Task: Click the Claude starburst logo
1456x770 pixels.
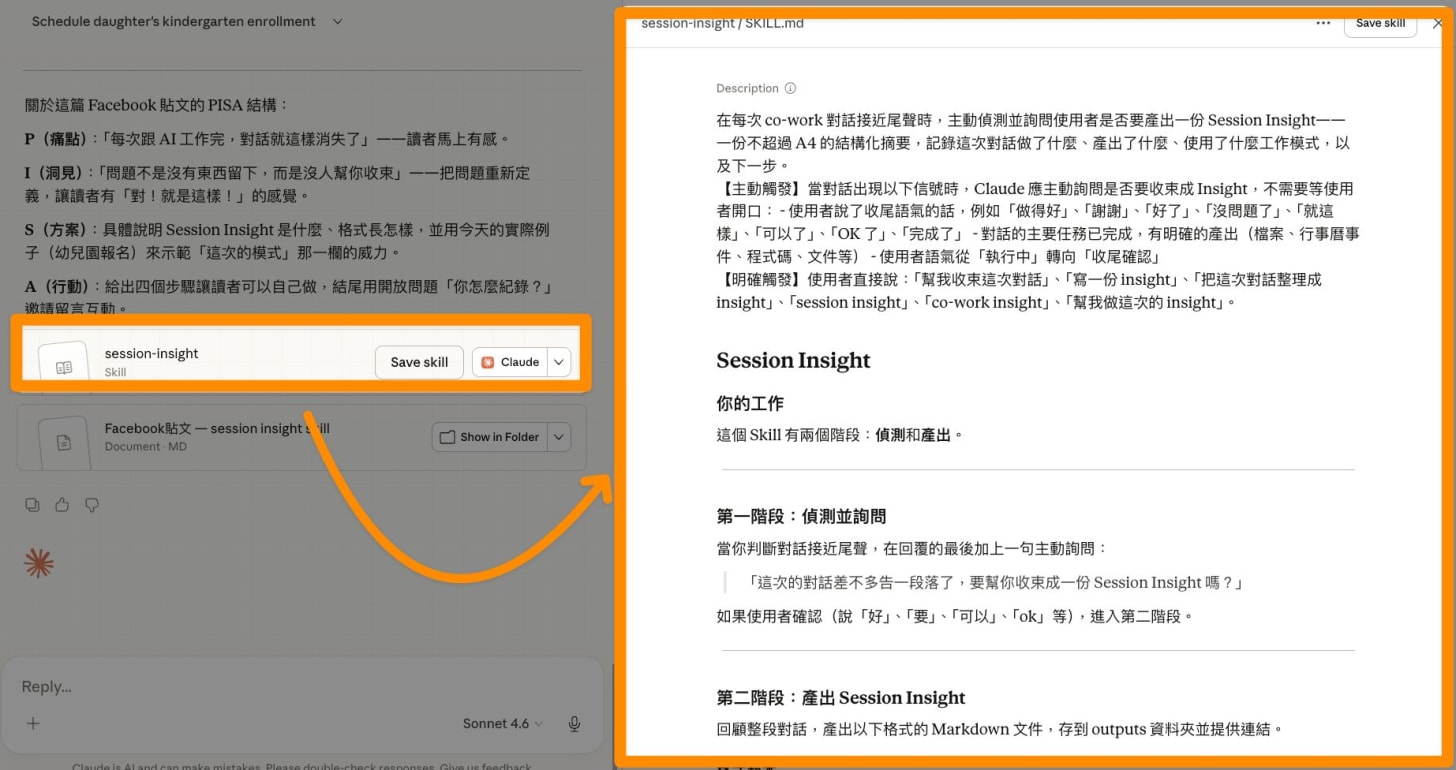Action: coord(38,565)
